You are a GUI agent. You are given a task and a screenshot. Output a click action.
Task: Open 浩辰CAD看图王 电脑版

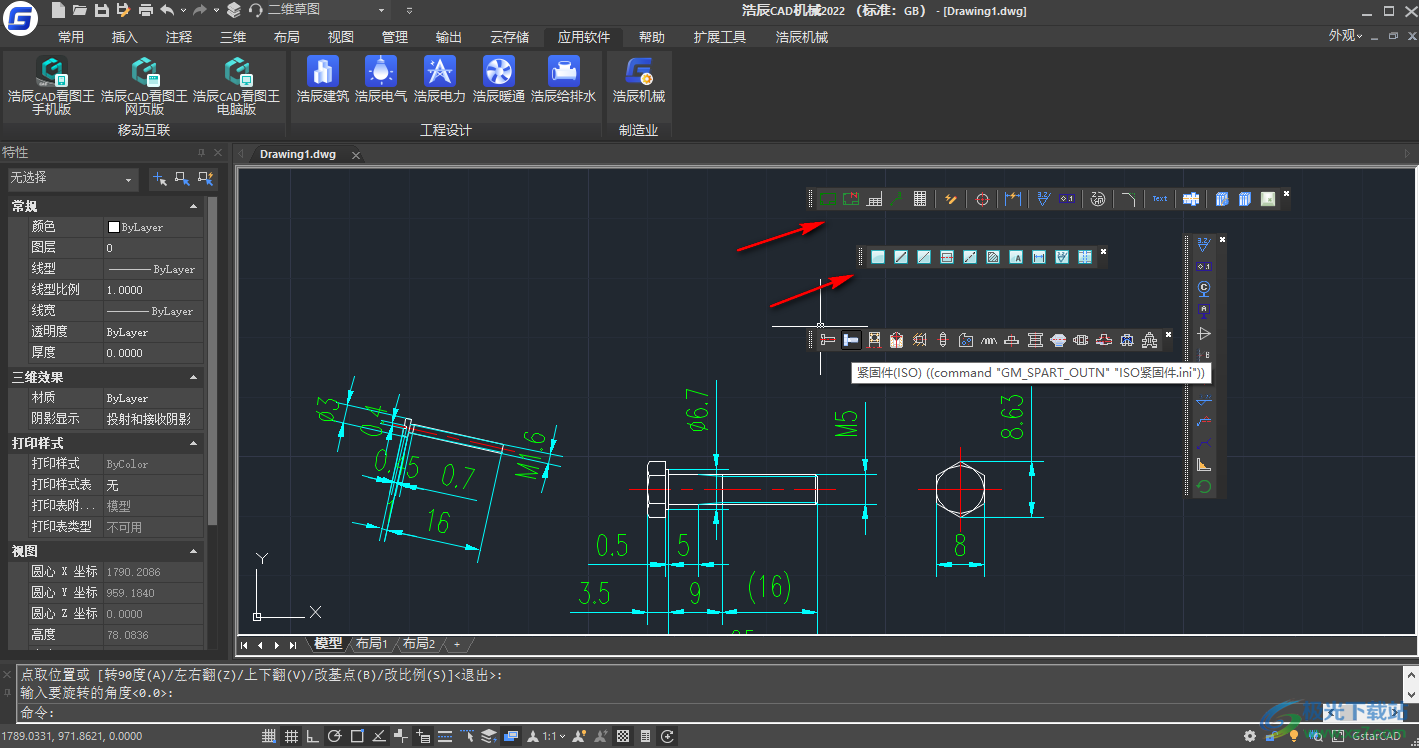coord(236,86)
